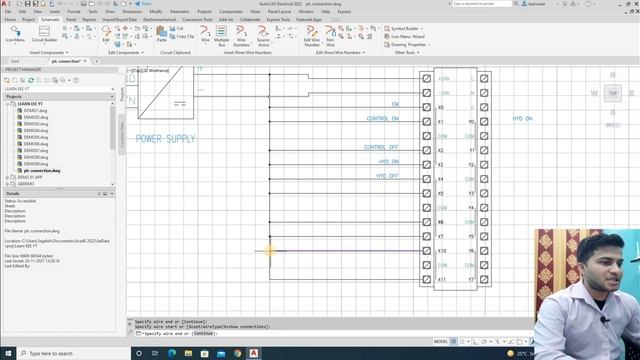The height and width of the screenshot is (360, 640).
Task: Click the command line input field
Action: pyautogui.click(x=335, y=333)
